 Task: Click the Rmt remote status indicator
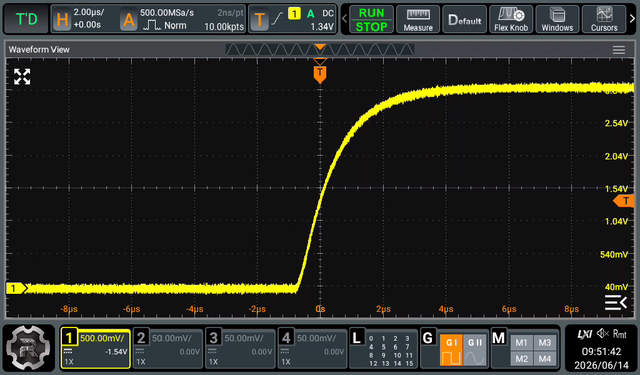coord(620,334)
